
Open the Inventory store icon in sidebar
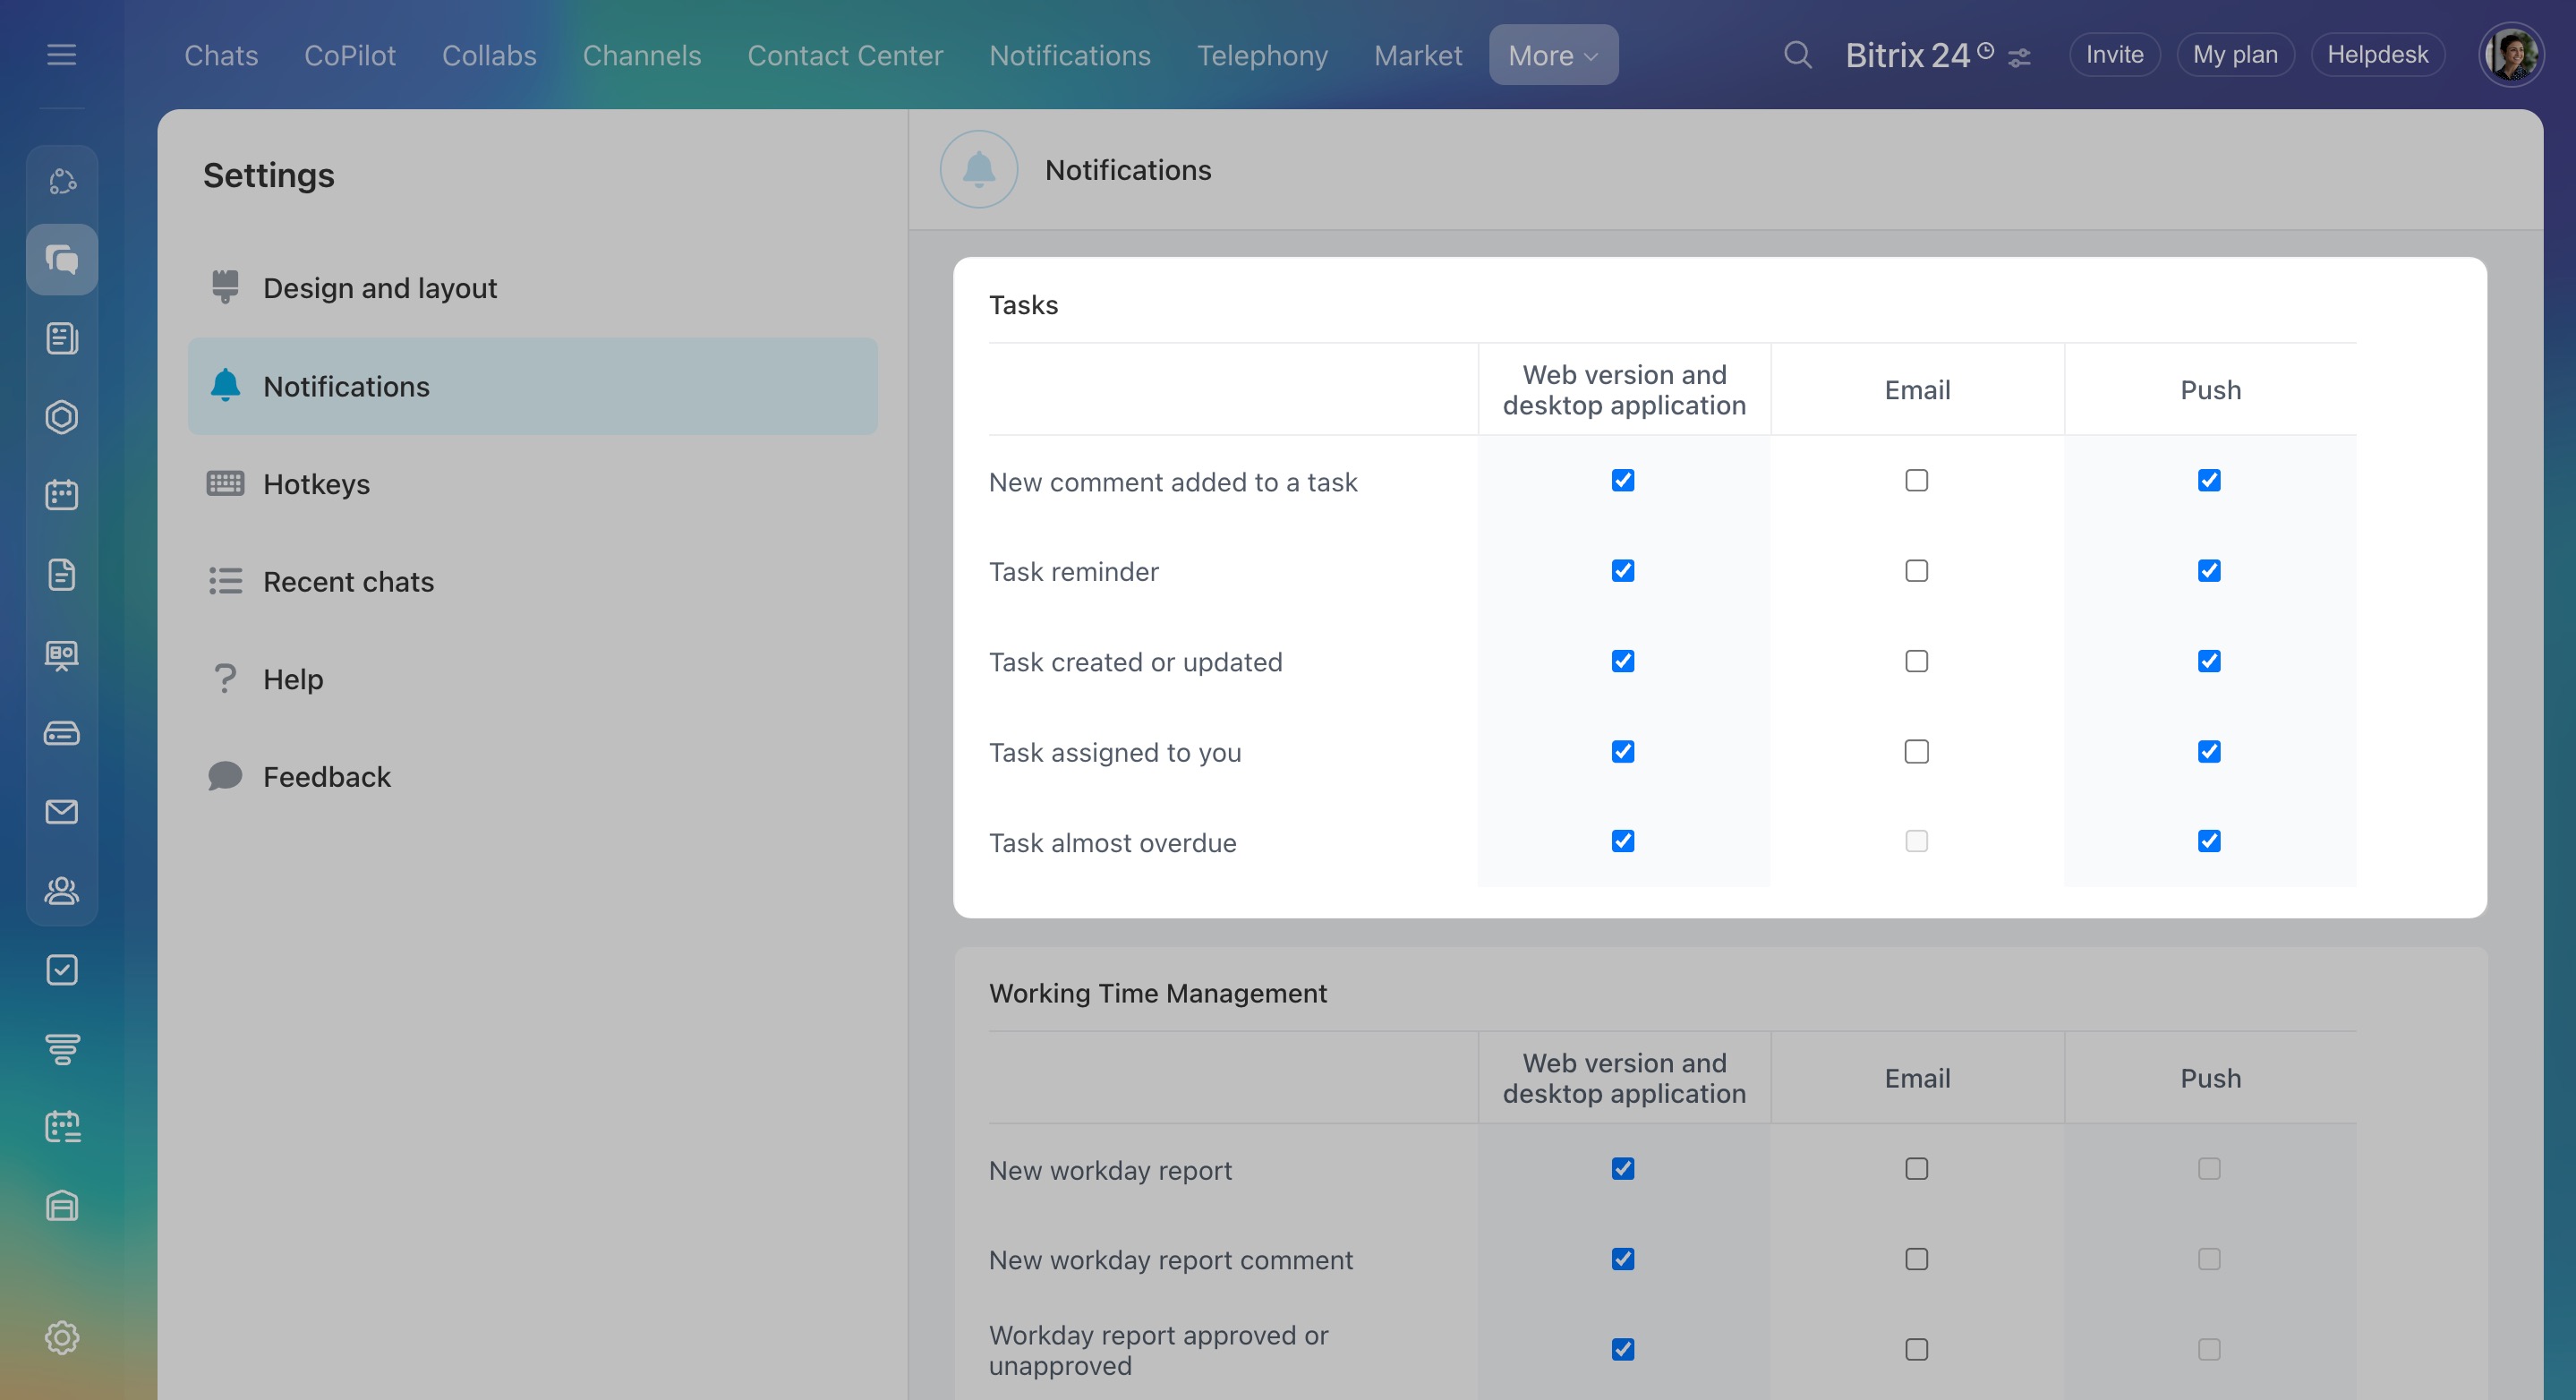pyautogui.click(x=62, y=1206)
